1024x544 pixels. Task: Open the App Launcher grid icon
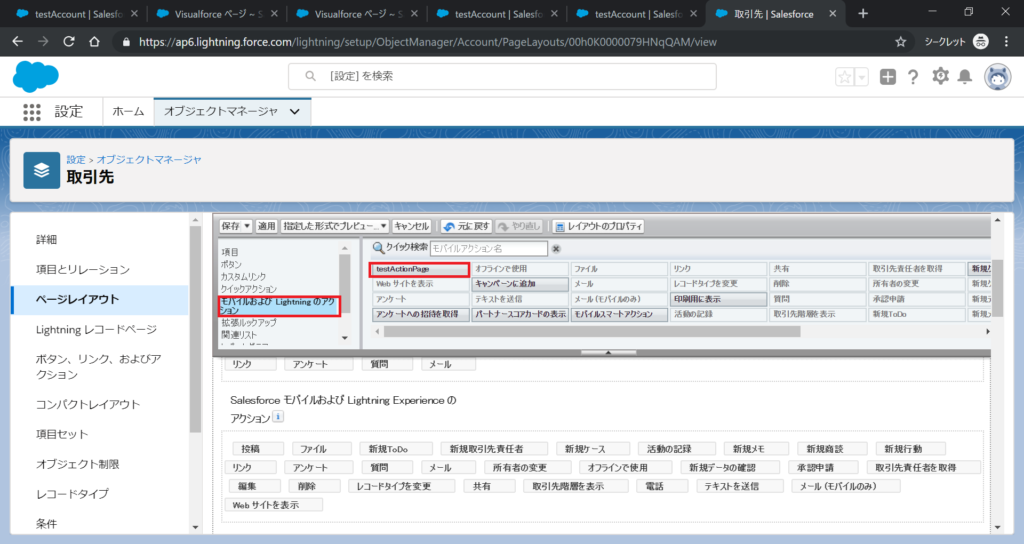(x=32, y=112)
